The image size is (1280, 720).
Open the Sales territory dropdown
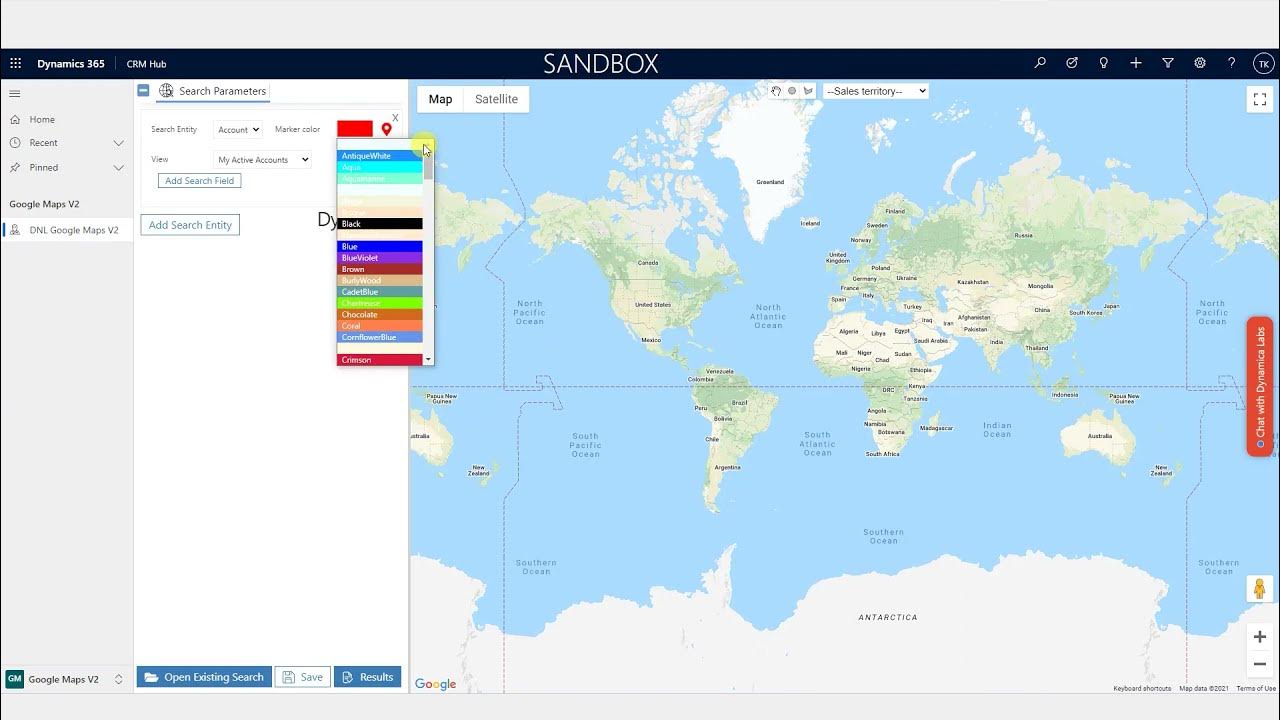[876, 91]
